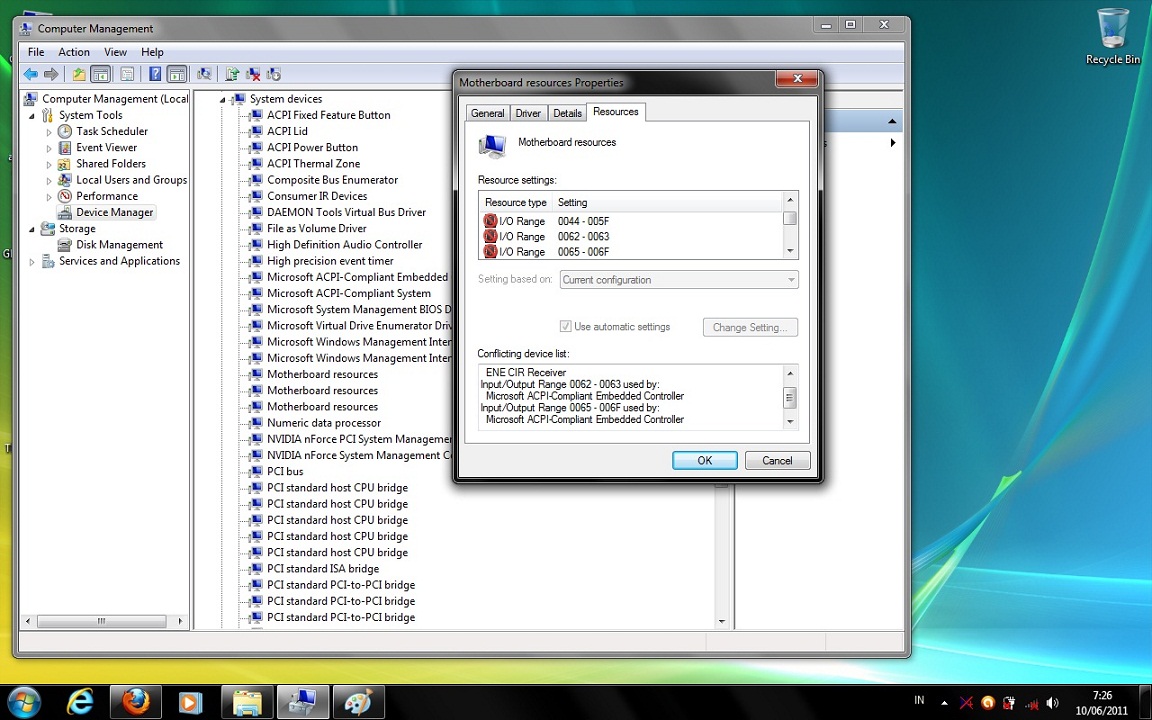Click the grey Forward arrow in toolbar
Screen dimensions: 1152x720
[x=51, y=74]
